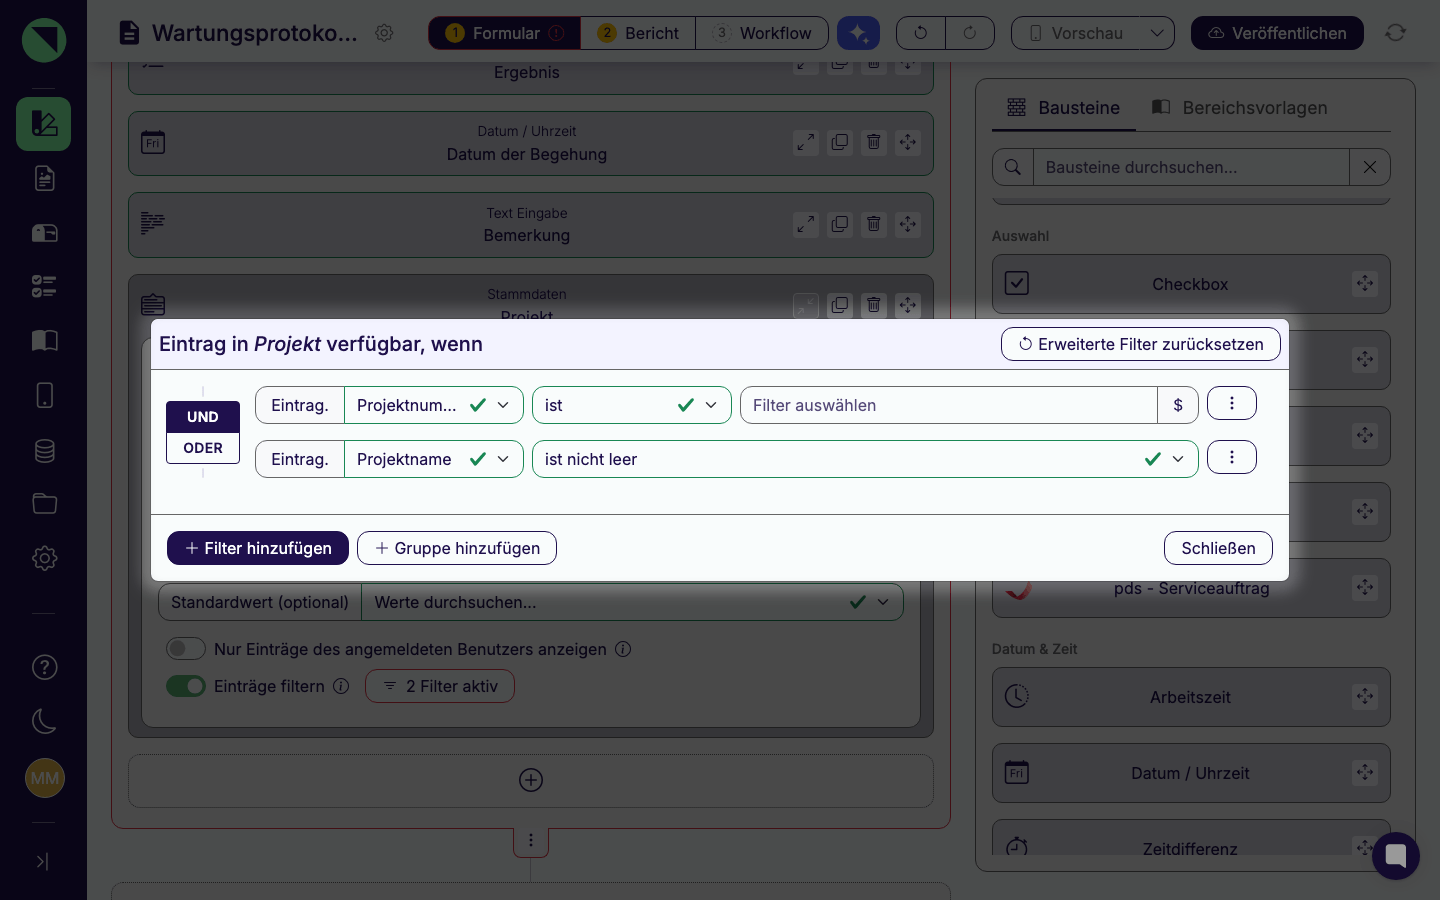The image size is (1440, 900).
Task: Click Filter auswählen input field
Action: point(949,405)
